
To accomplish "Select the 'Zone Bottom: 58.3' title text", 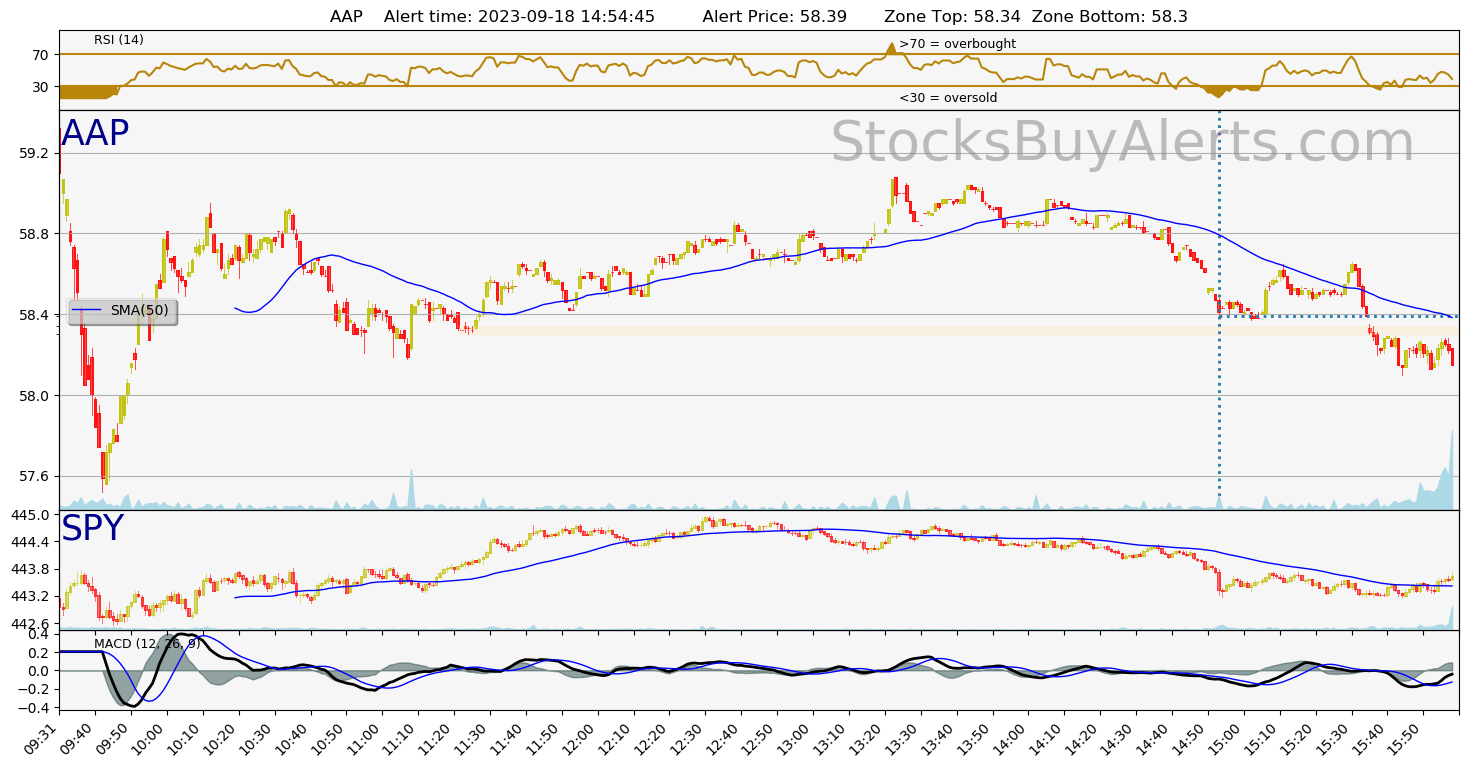I will [1110, 17].
